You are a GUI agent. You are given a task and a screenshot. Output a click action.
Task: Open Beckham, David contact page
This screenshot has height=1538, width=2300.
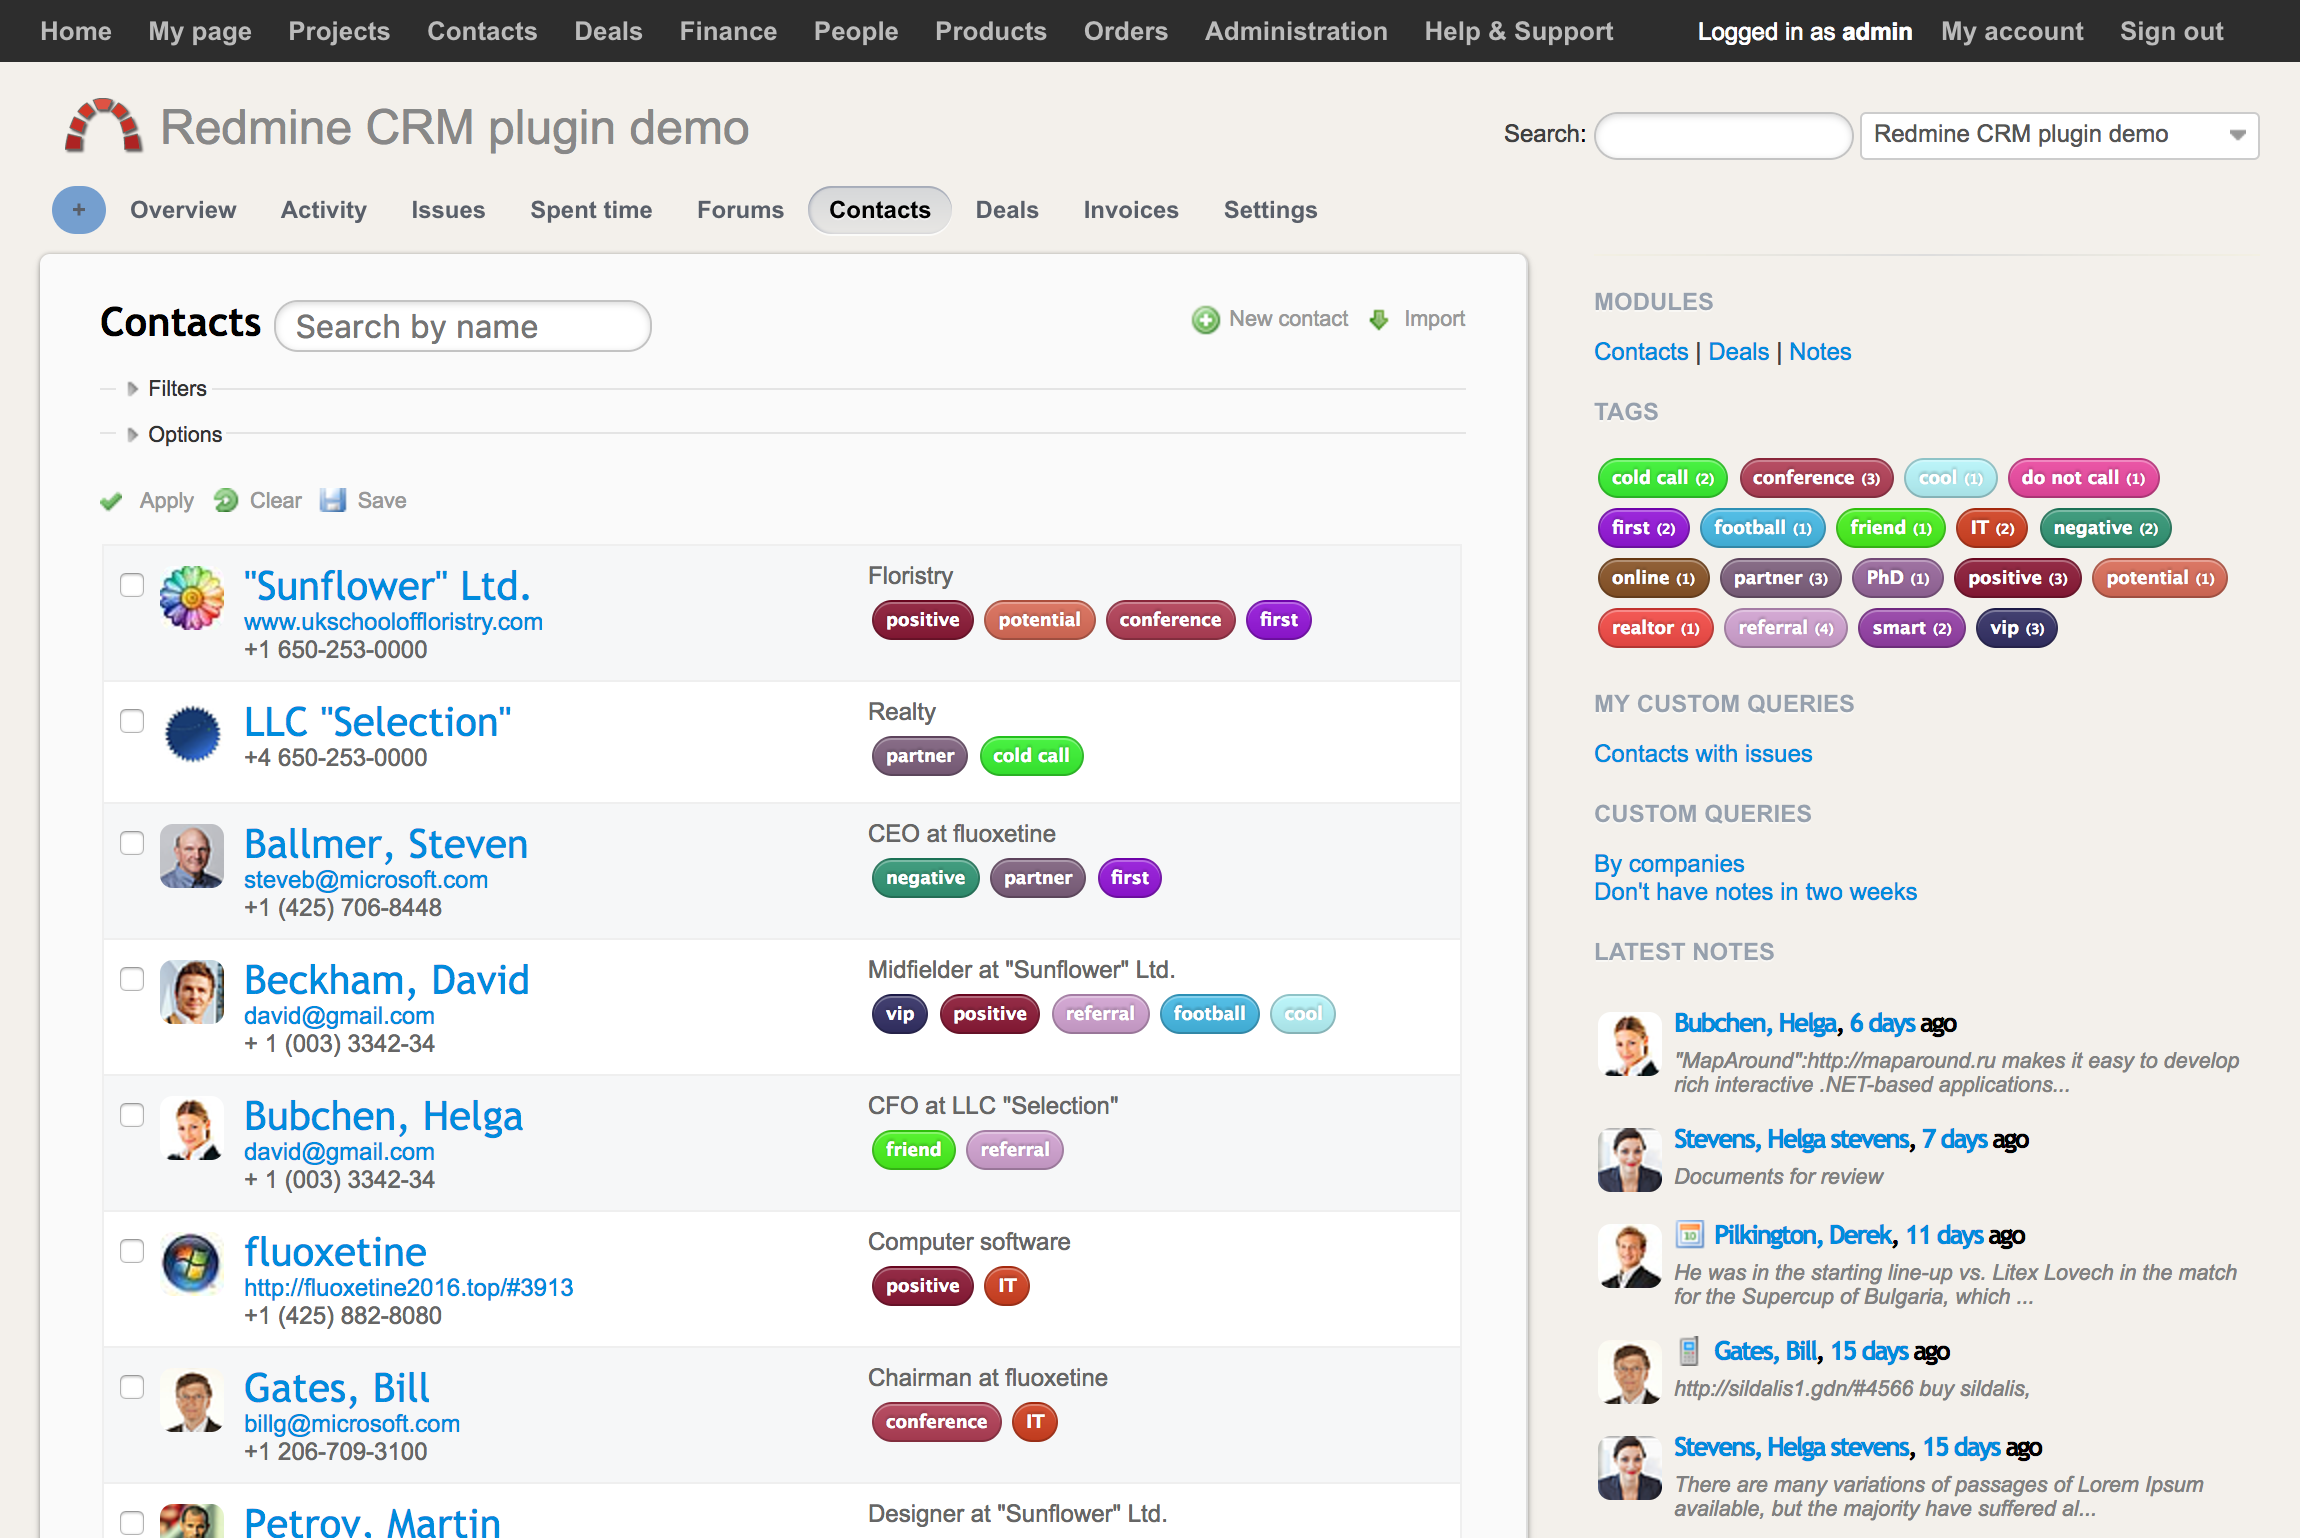click(386, 980)
